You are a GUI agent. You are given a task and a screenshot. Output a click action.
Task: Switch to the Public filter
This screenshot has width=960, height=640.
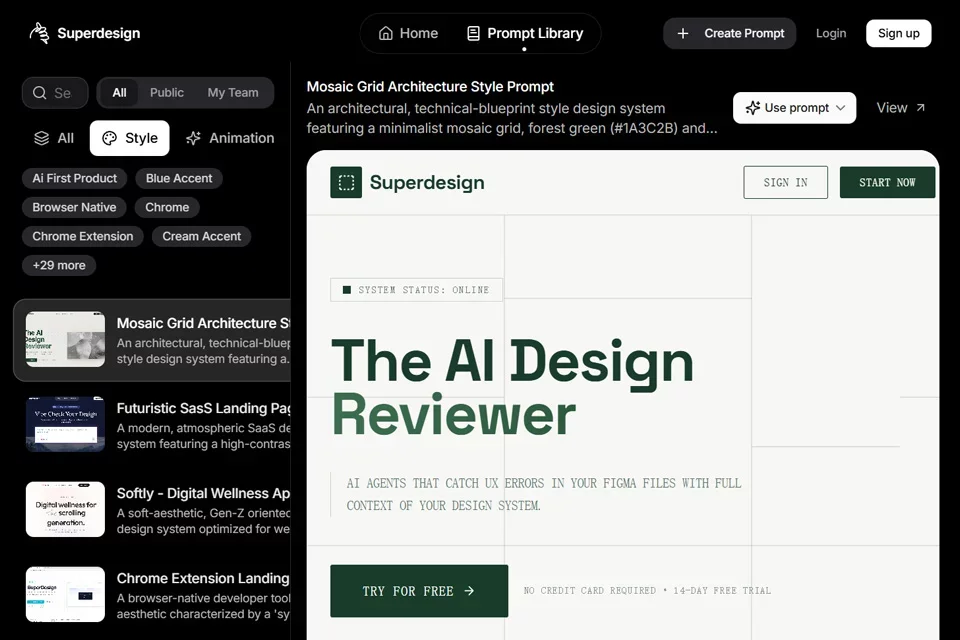167,92
